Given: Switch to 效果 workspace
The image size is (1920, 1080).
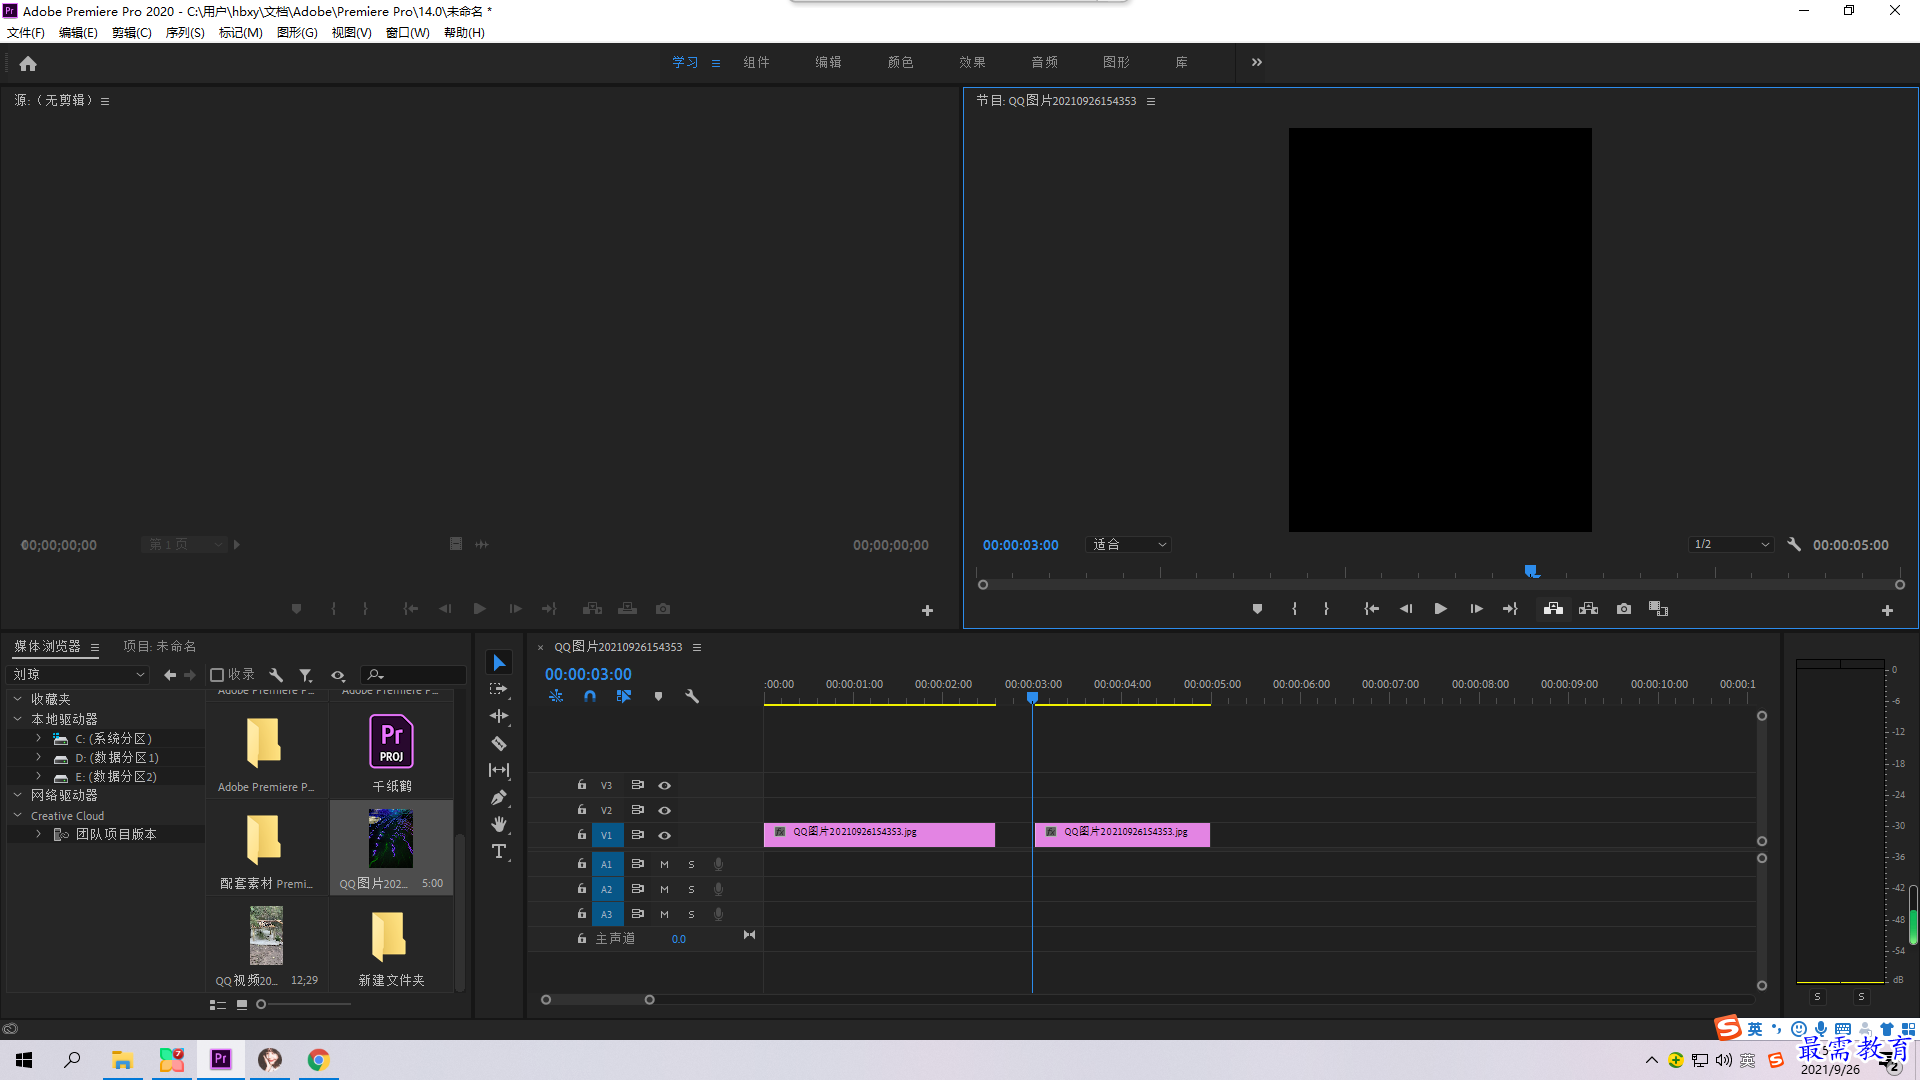Looking at the screenshot, I should pos(972,62).
